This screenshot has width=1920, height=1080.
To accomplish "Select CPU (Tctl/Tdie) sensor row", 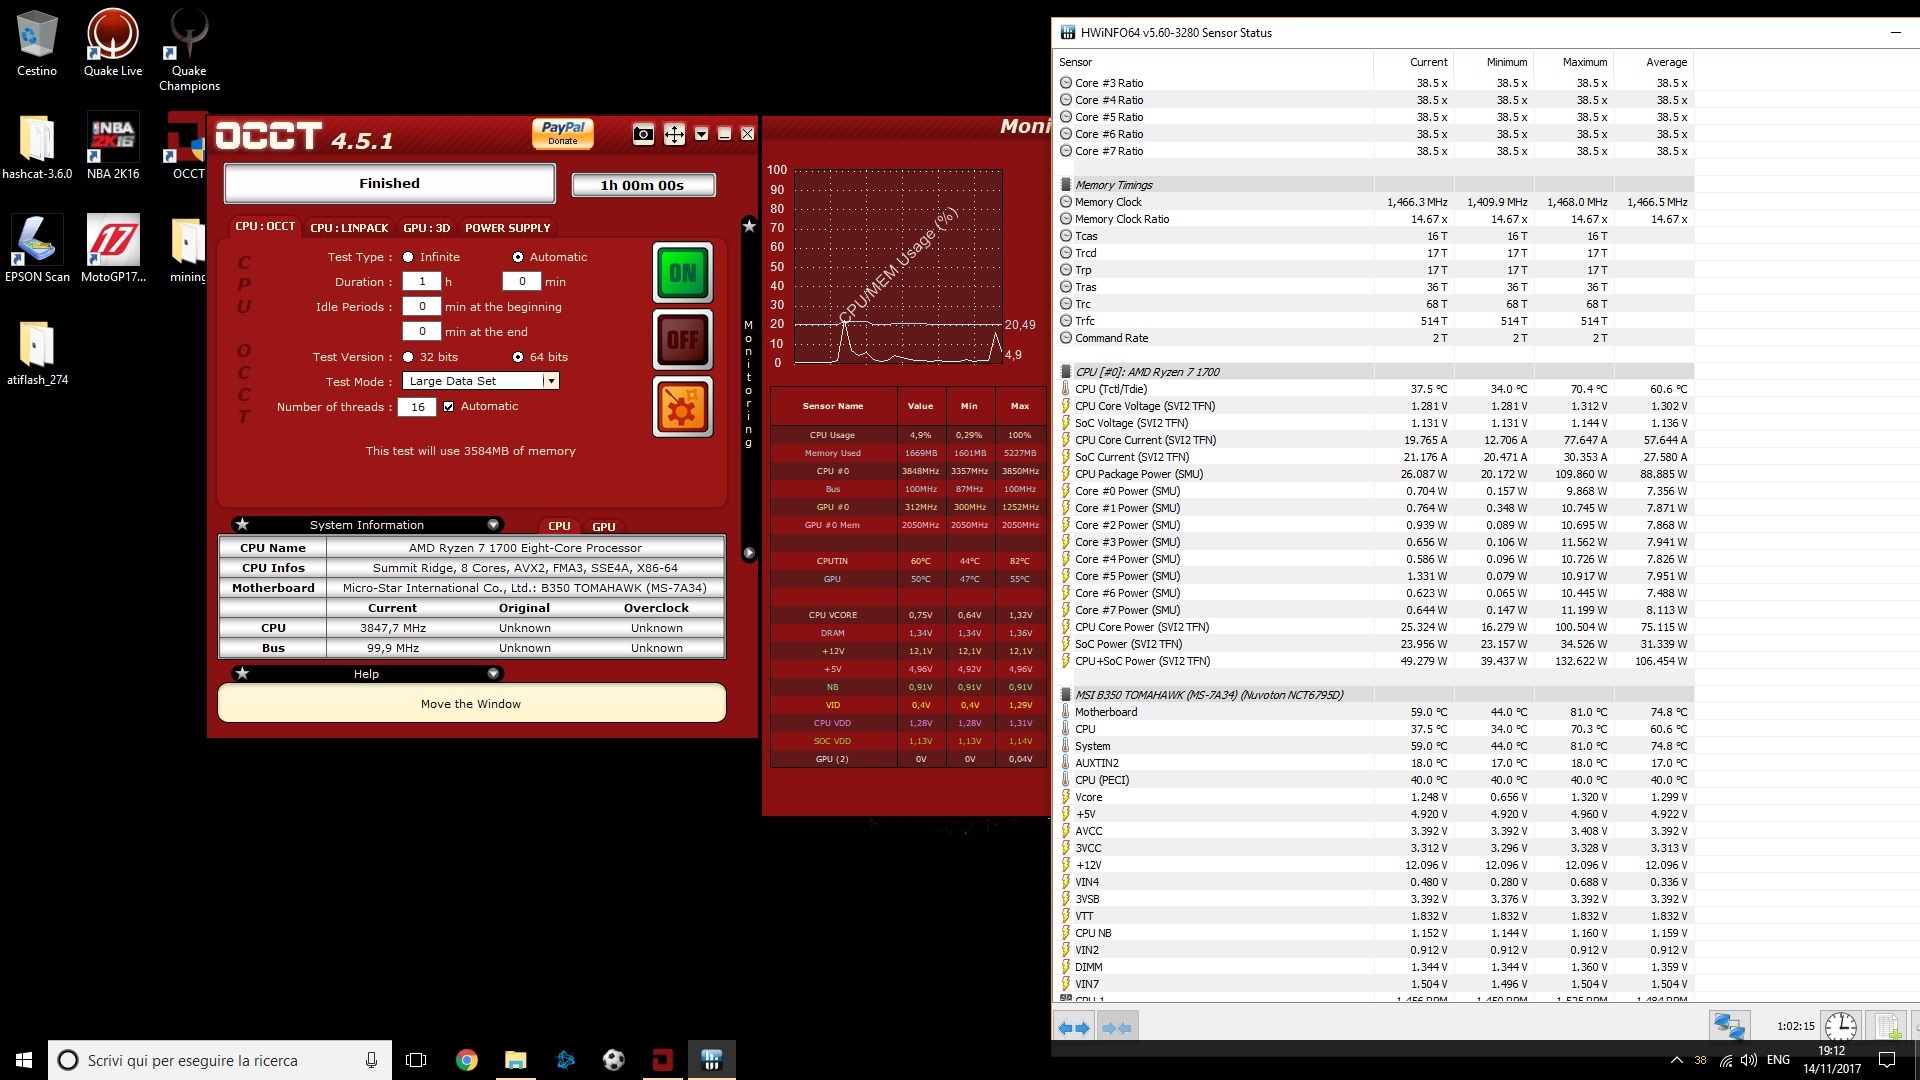I will (1375, 389).
